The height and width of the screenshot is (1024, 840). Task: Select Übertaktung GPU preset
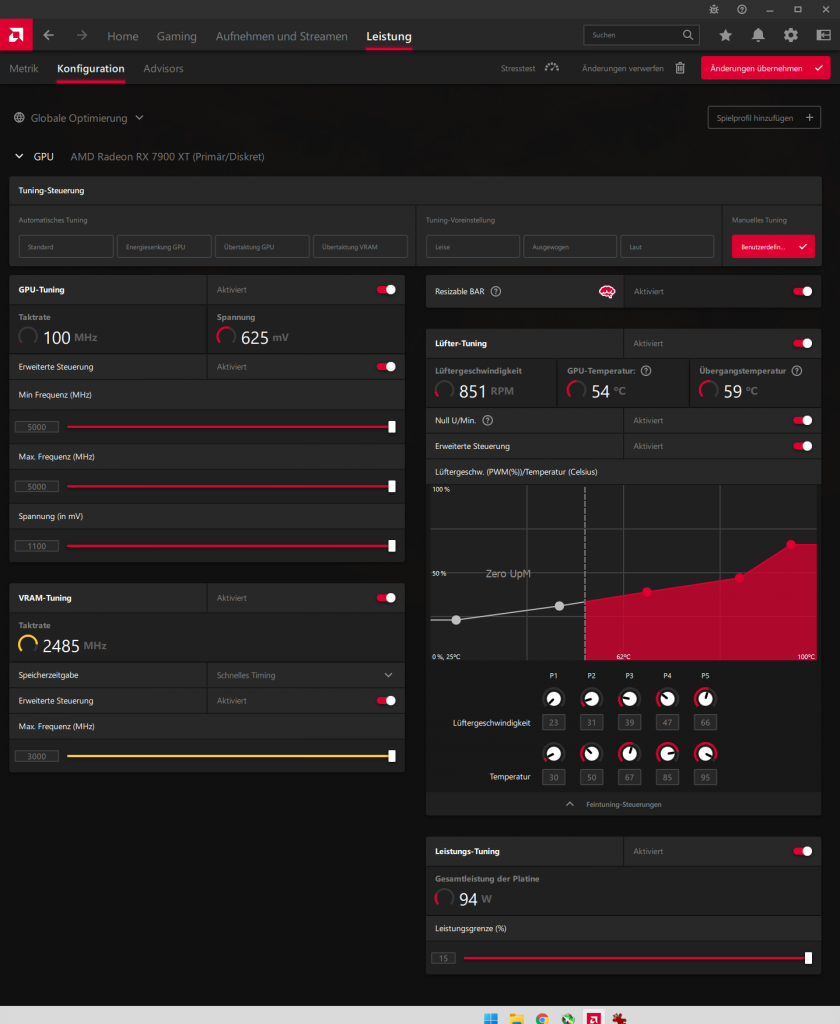point(262,247)
